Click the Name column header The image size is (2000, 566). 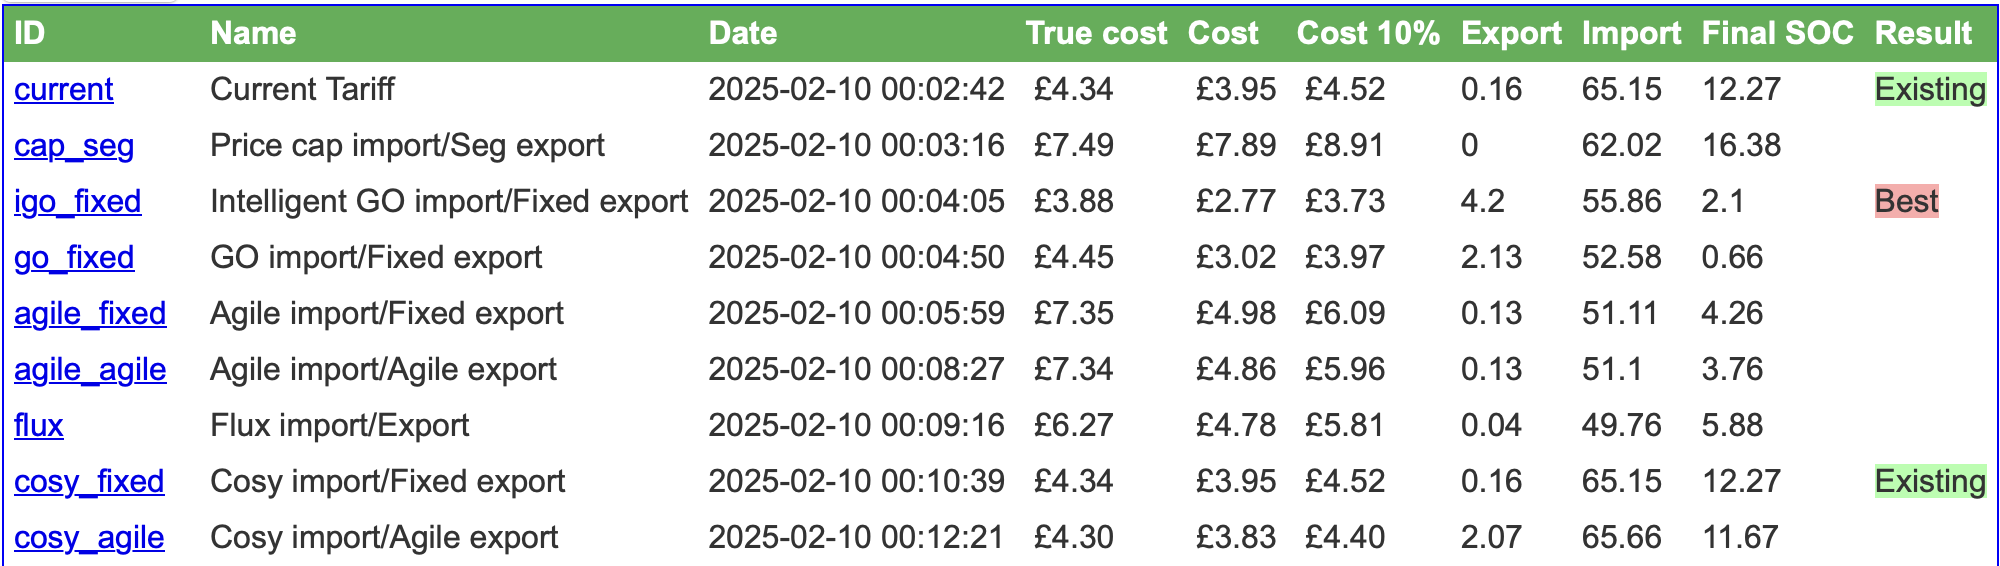pyautogui.click(x=253, y=34)
